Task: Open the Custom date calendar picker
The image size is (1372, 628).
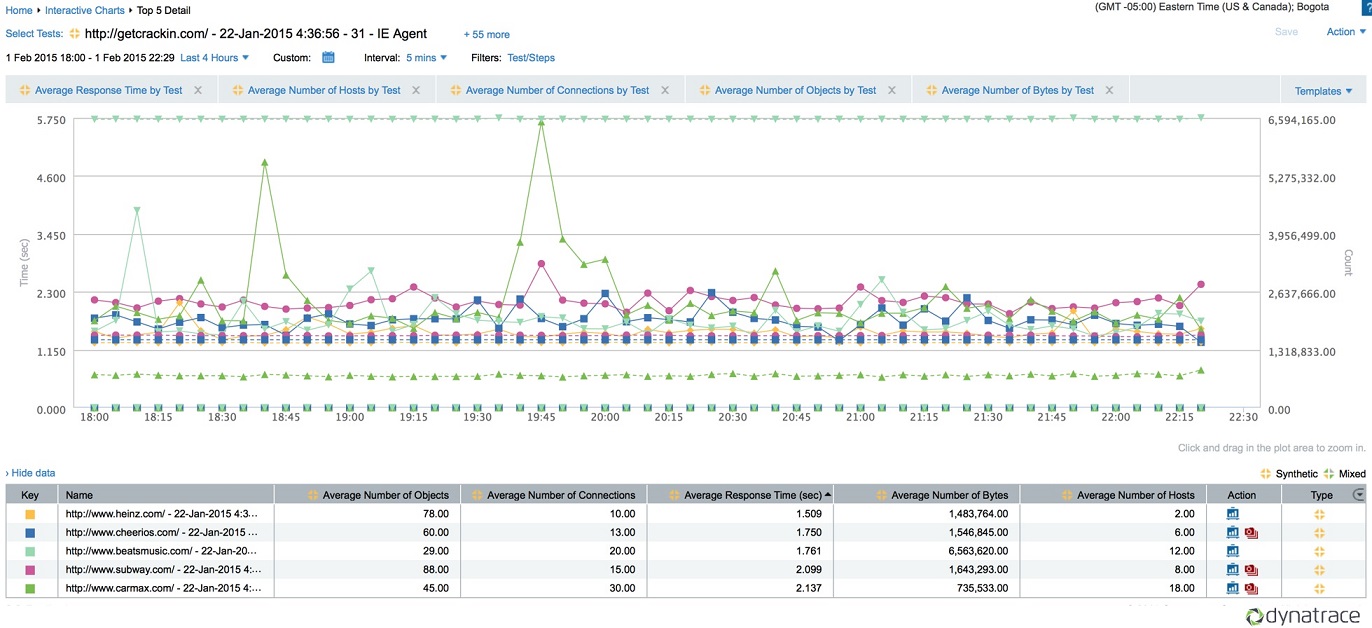Action: (x=328, y=58)
